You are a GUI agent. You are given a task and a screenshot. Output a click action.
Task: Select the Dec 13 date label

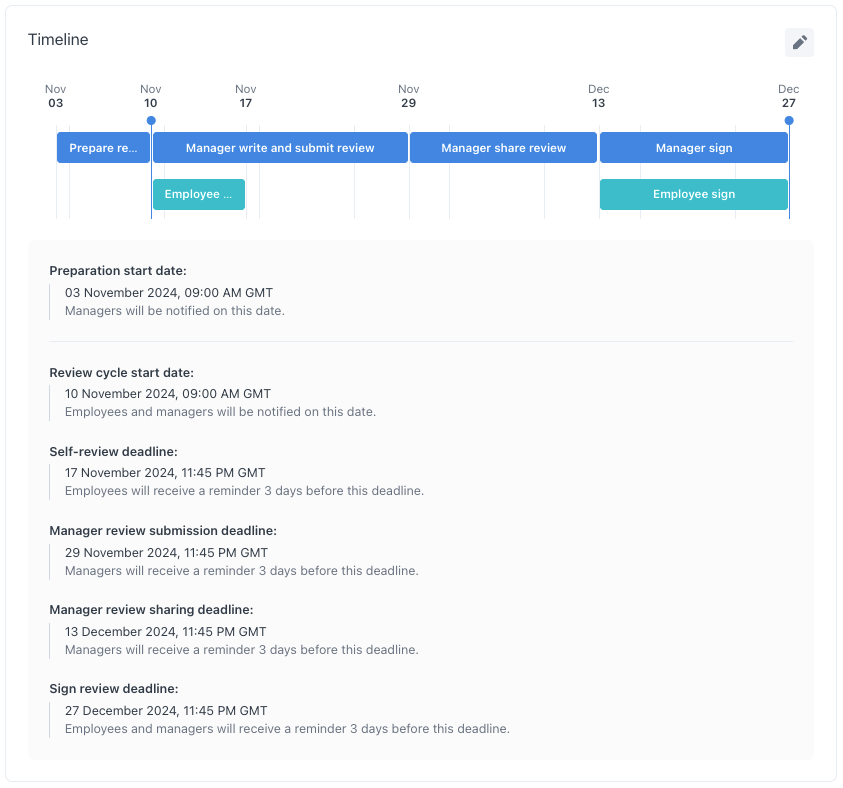click(598, 96)
